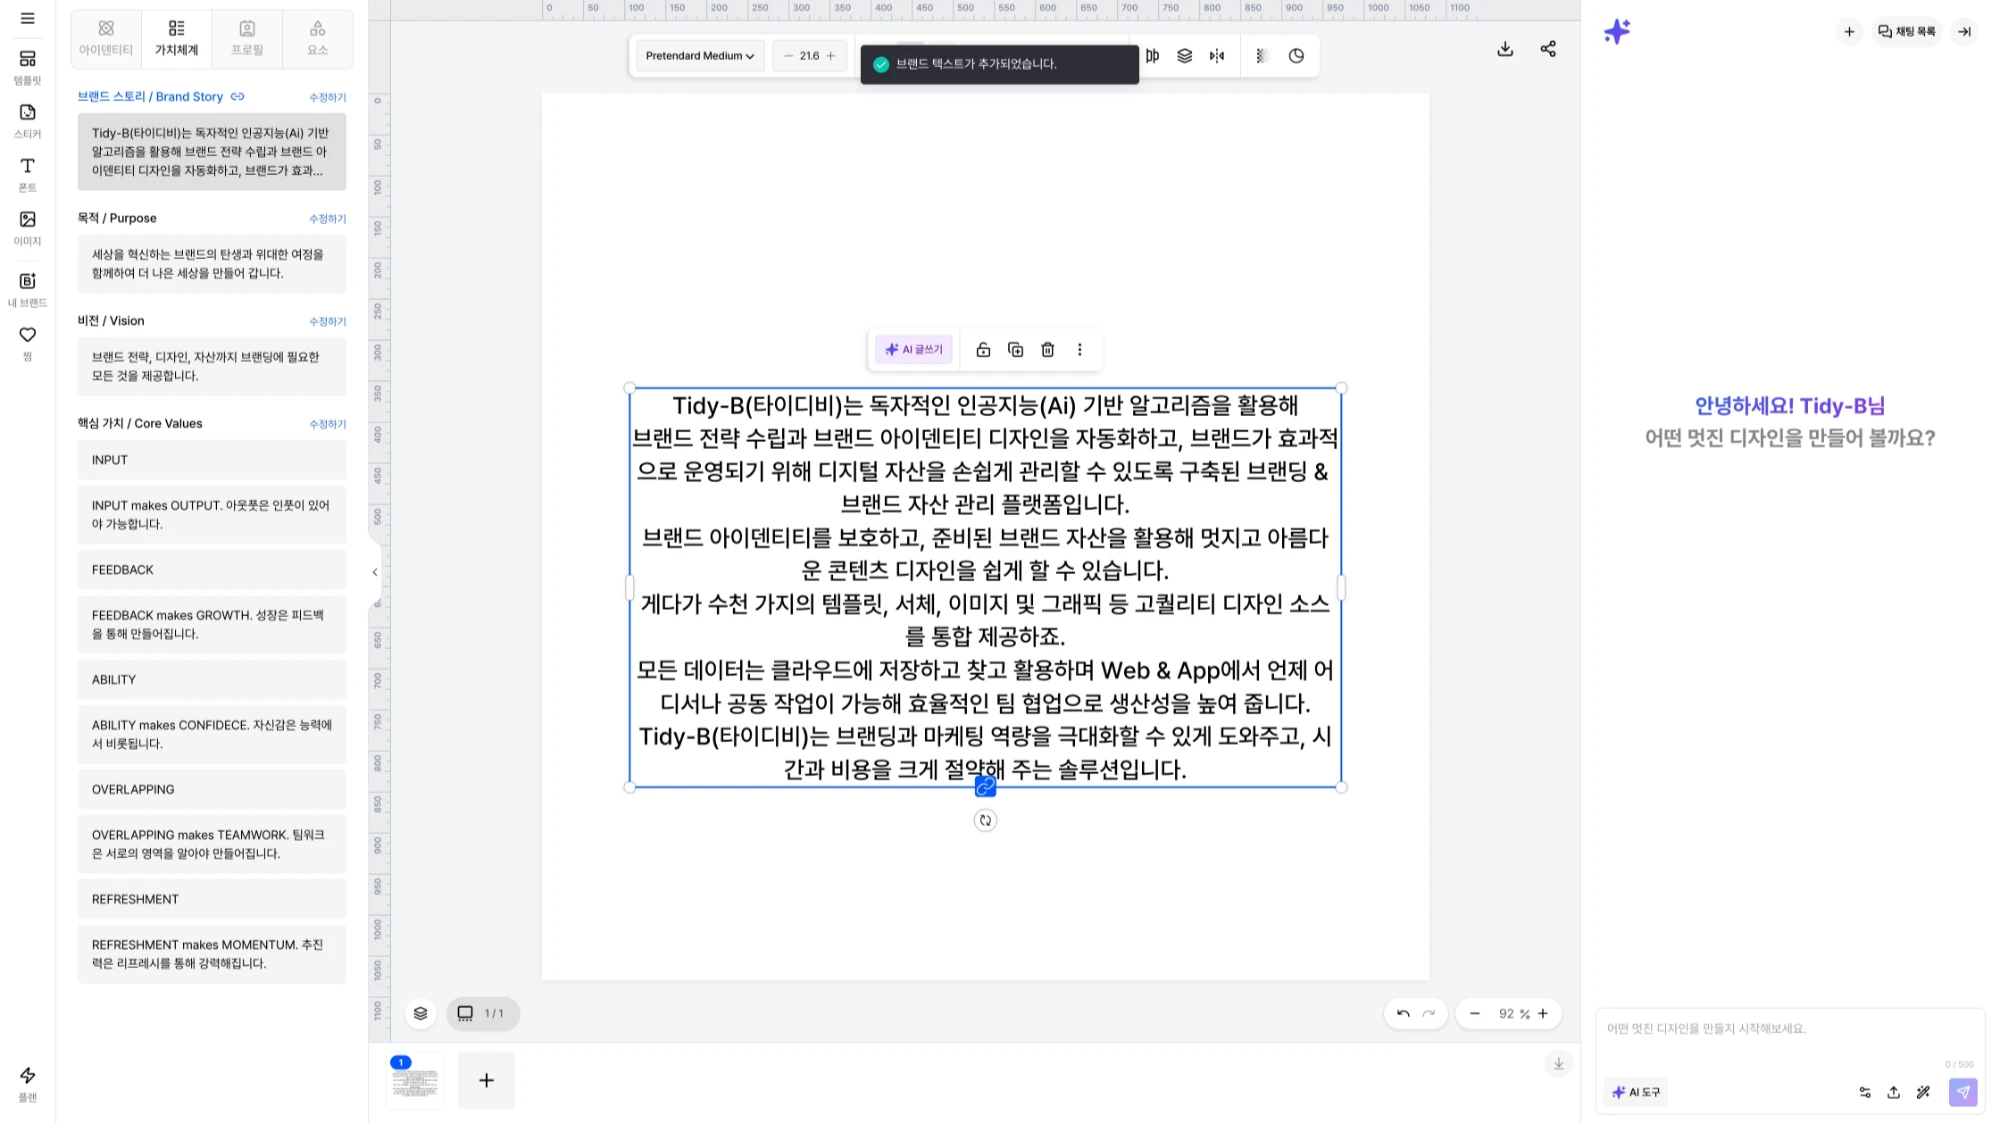The width and height of the screenshot is (2000, 1123).
Task: Select the Purpose text card
Action: tap(212, 264)
